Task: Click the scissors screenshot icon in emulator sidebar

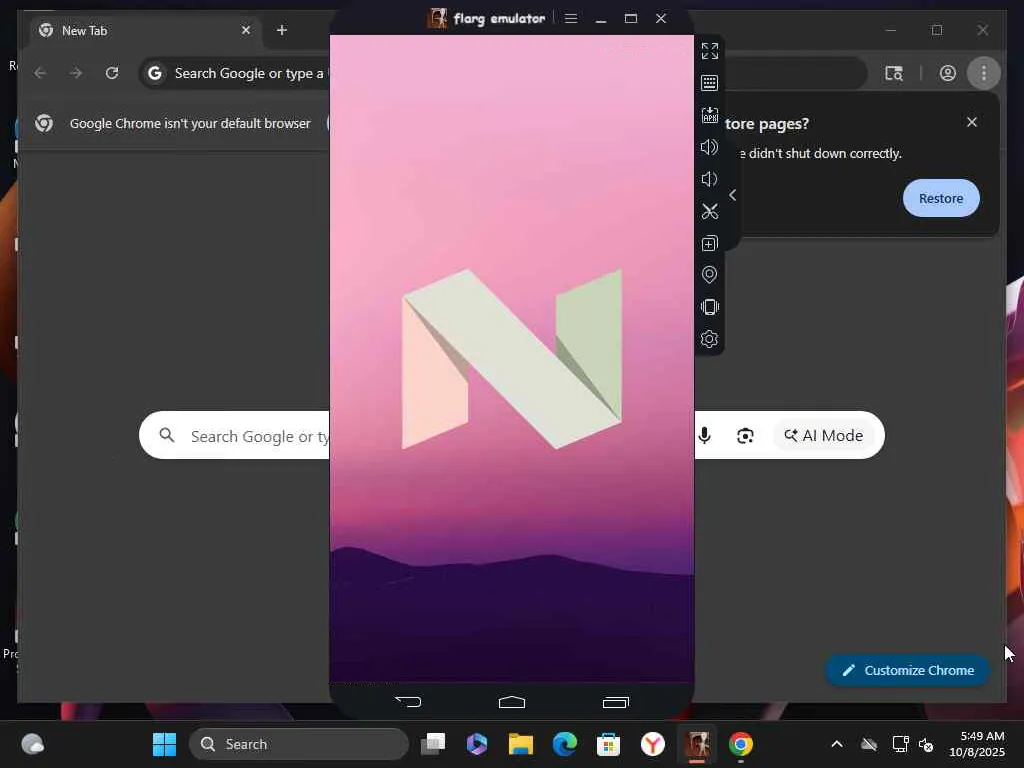Action: pyautogui.click(x=709, y=211)
